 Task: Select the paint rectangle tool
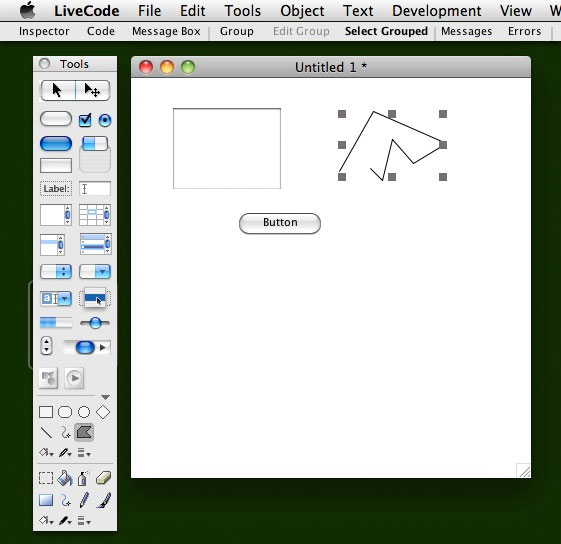(x=46, y=500)
